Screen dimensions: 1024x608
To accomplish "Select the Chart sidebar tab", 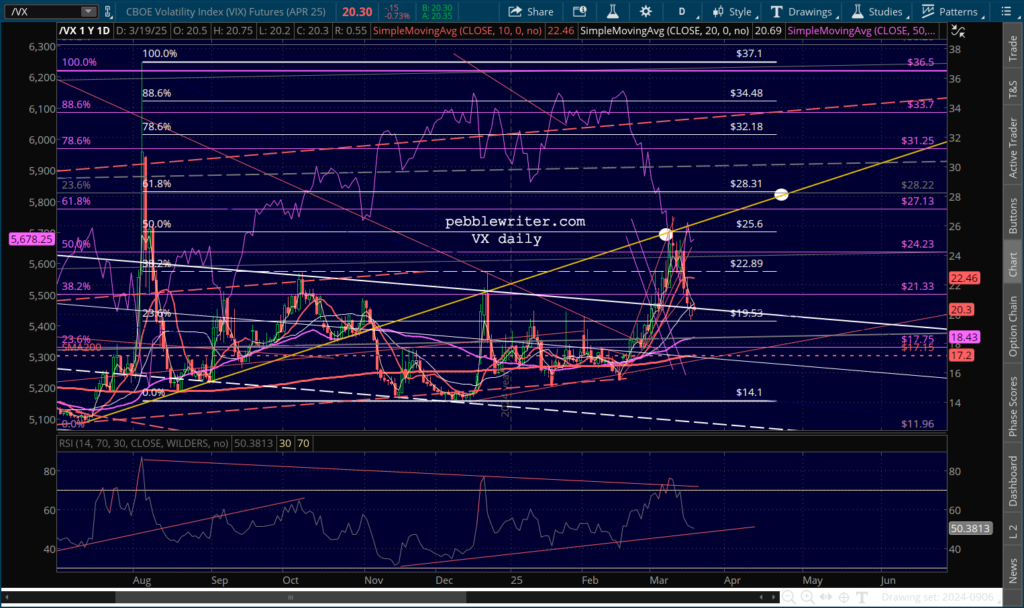I will click(x=1013, y=264).
